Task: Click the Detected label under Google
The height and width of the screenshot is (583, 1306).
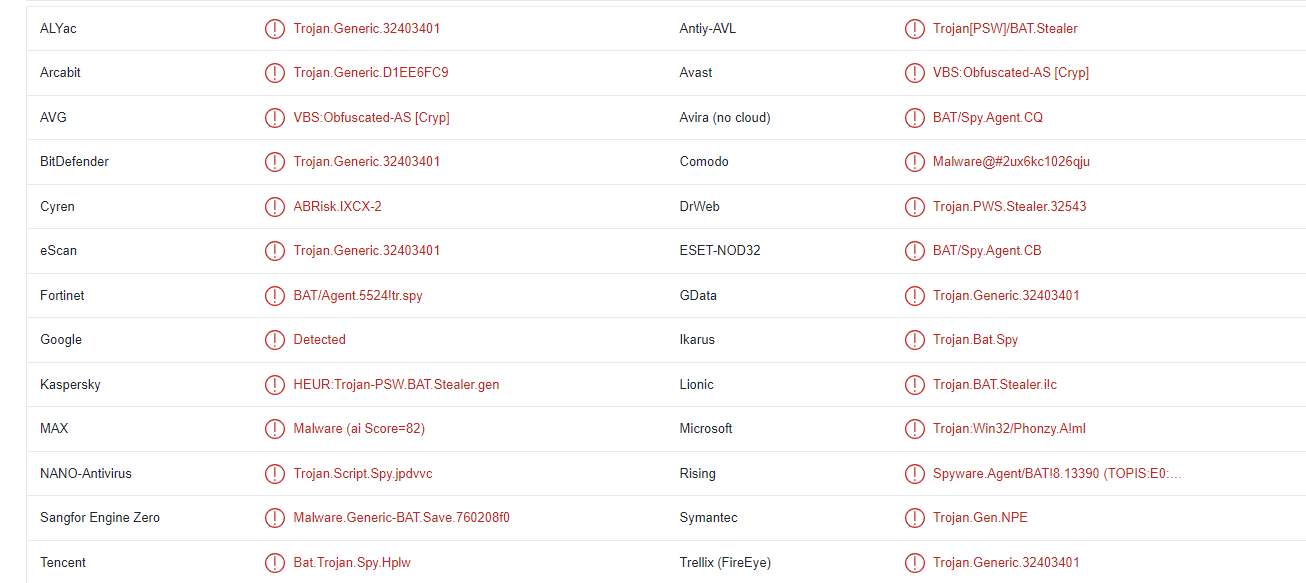Action: [x=319, y=339]
